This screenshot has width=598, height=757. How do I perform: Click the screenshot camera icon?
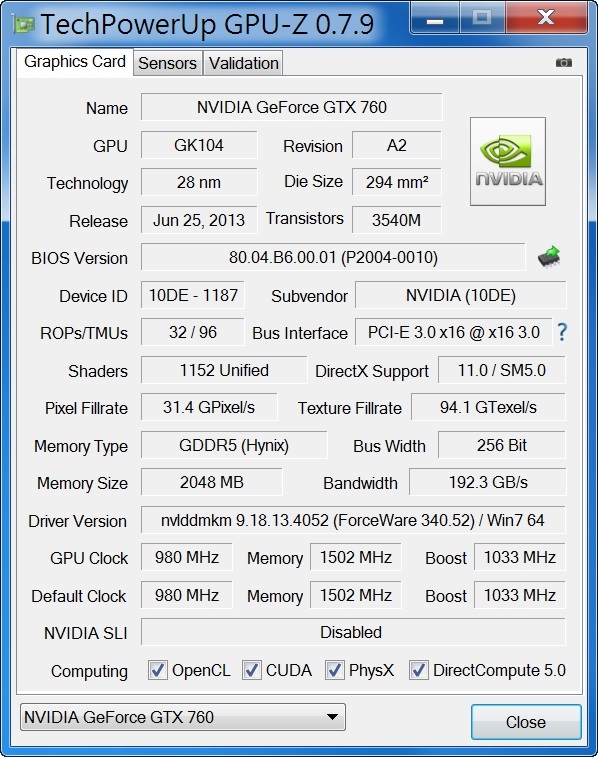tap(564, 62)
